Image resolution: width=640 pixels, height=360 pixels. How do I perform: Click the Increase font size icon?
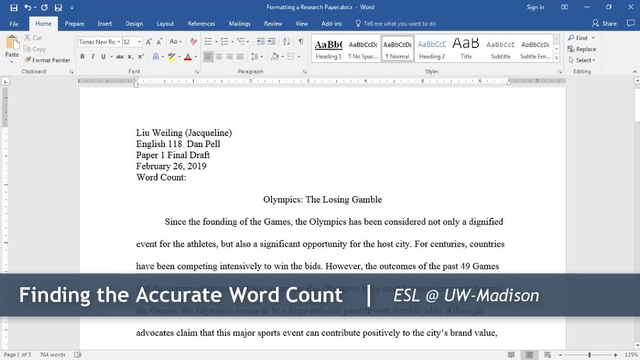[x=149, y=42]
